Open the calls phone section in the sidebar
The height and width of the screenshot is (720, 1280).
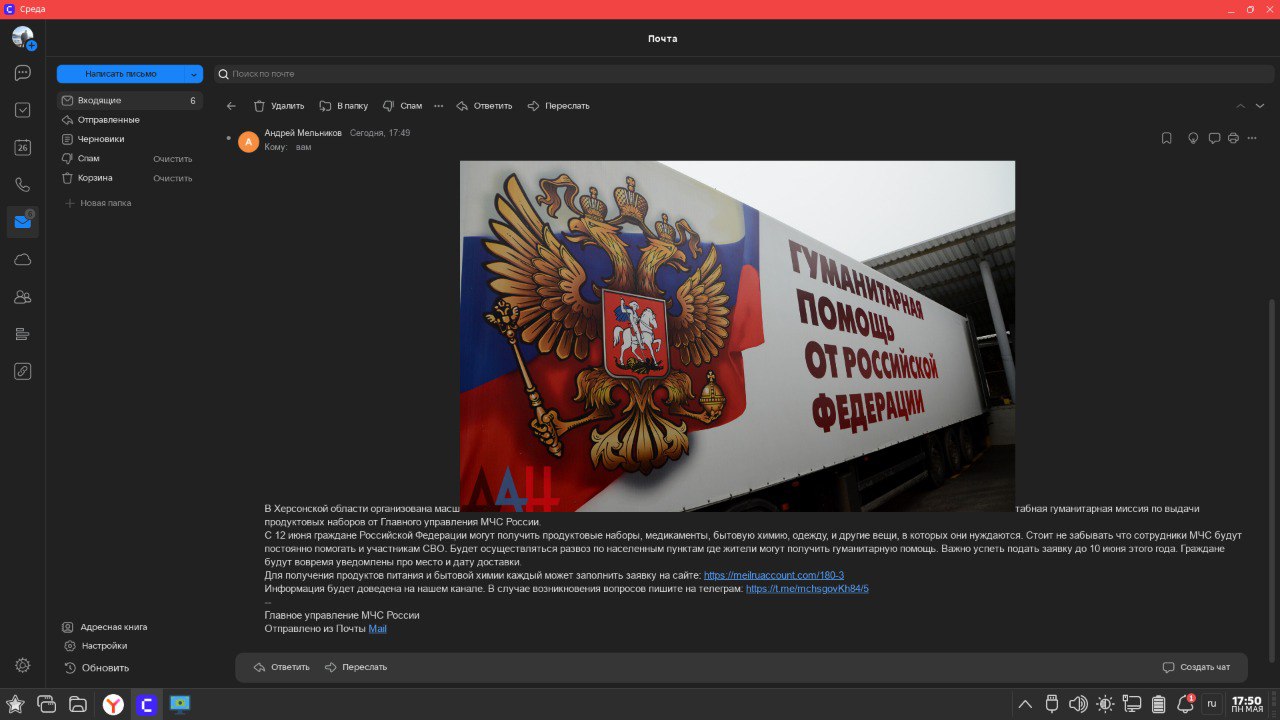22,185
